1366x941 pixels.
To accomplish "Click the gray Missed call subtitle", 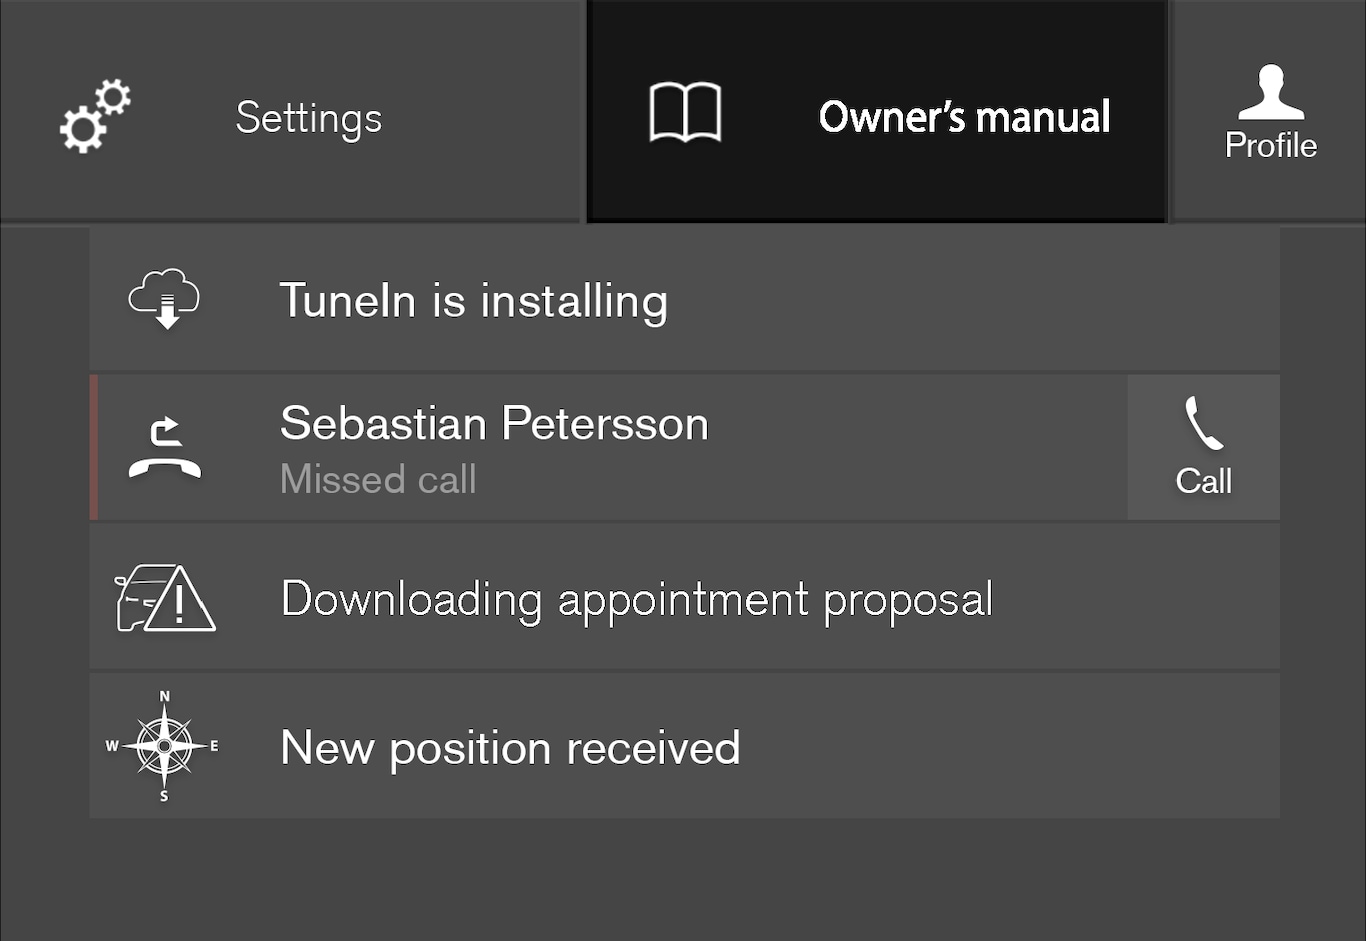I will (x=378, y=480).
